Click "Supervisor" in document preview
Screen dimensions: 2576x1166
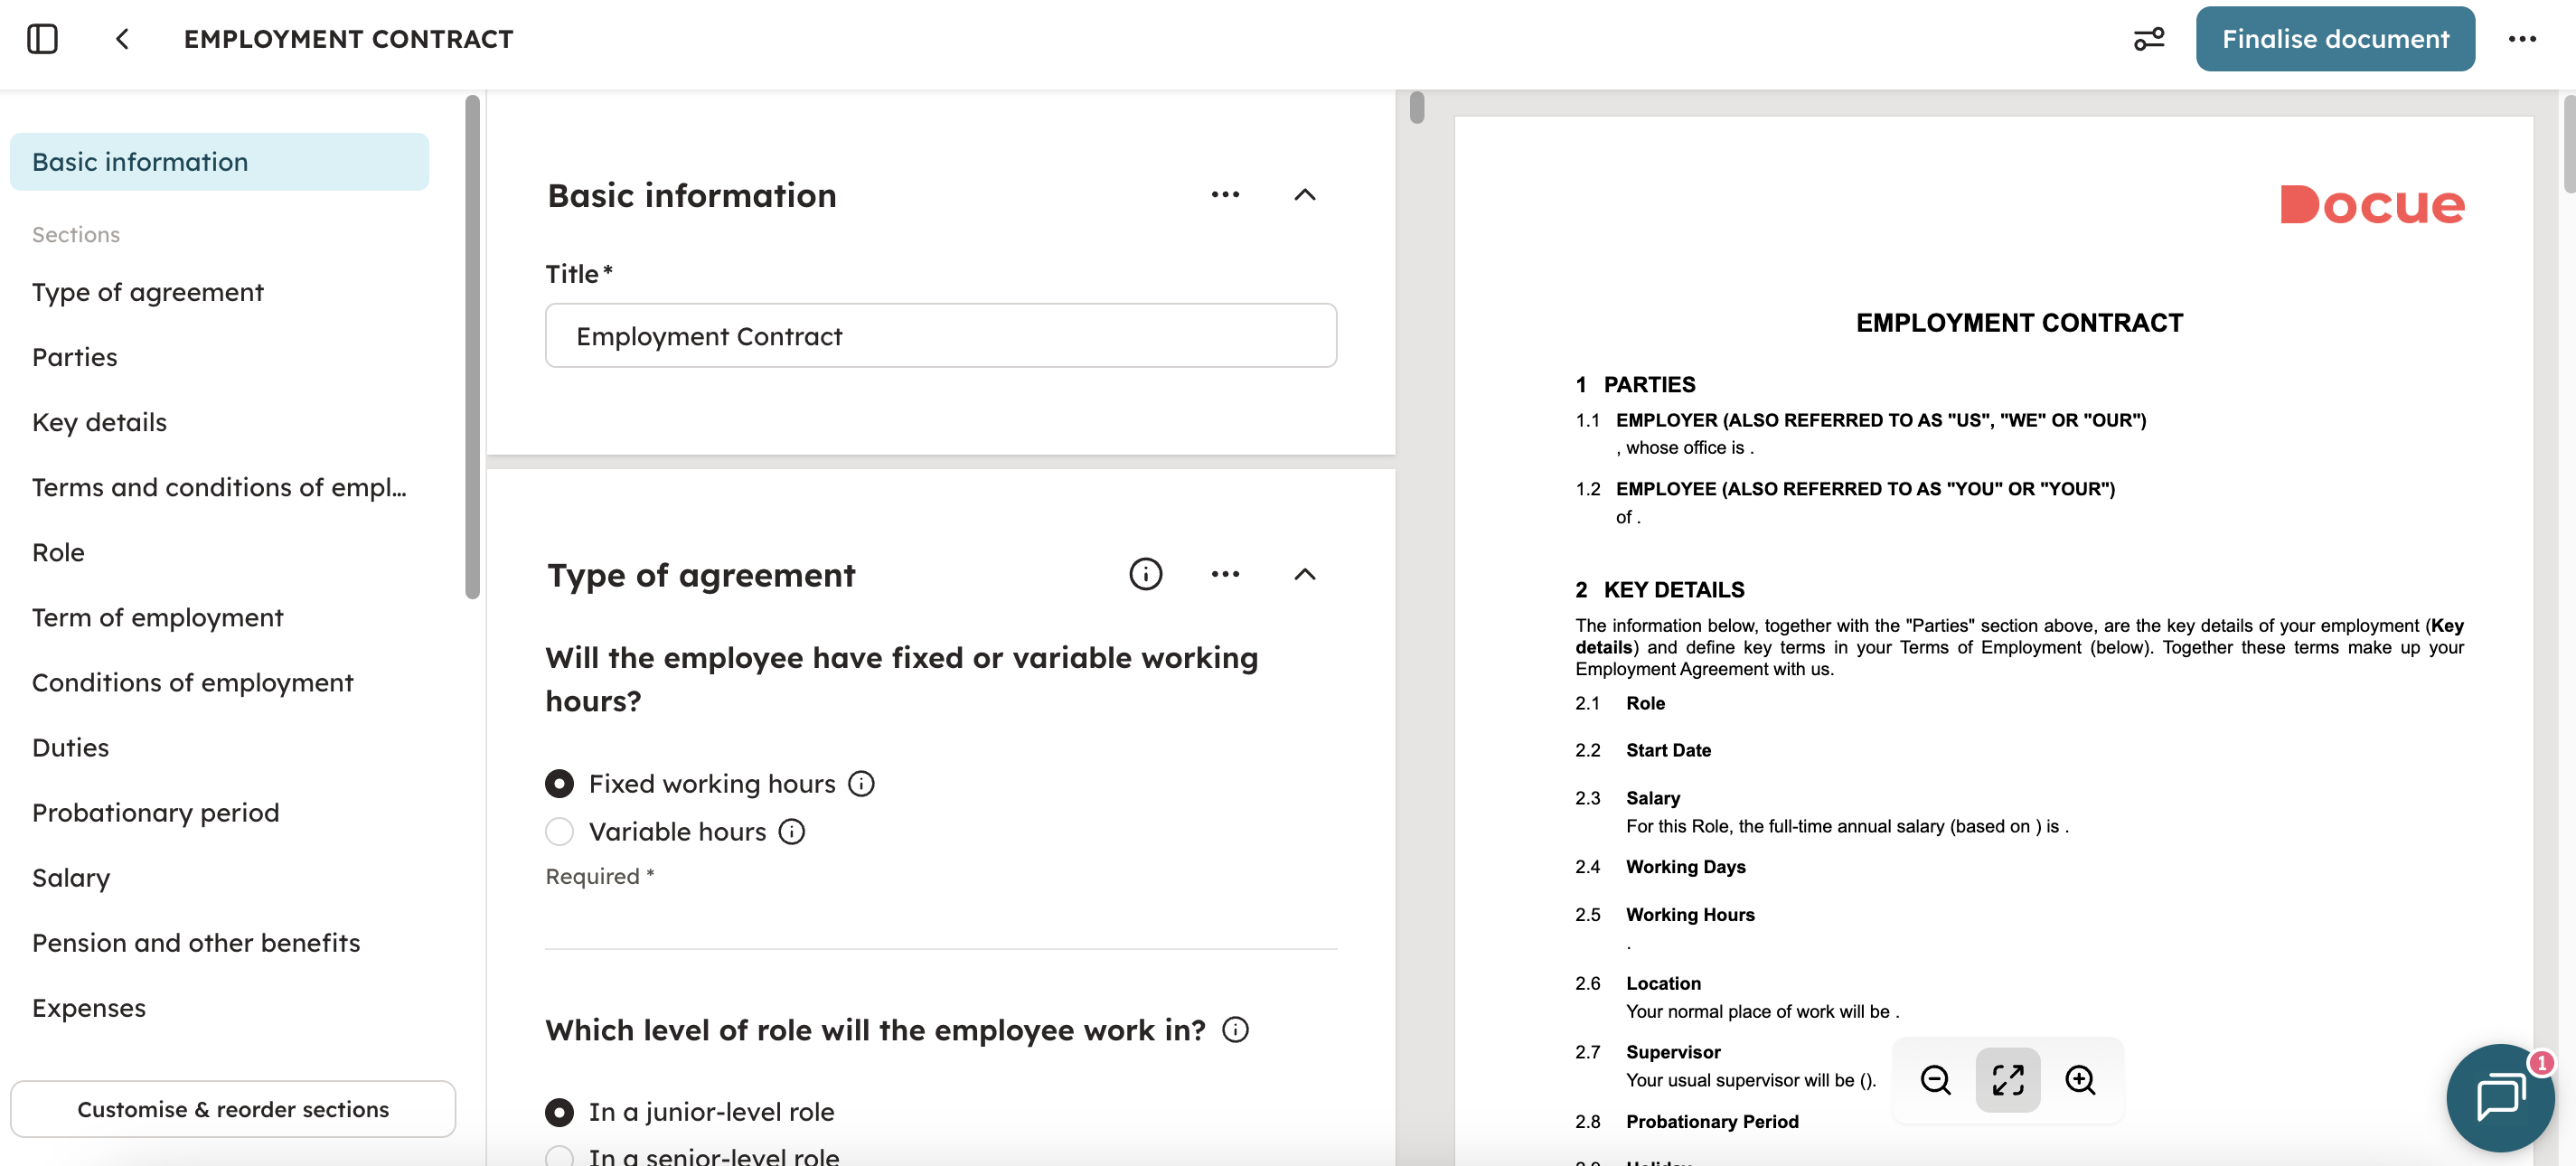click(1673, 1052)
